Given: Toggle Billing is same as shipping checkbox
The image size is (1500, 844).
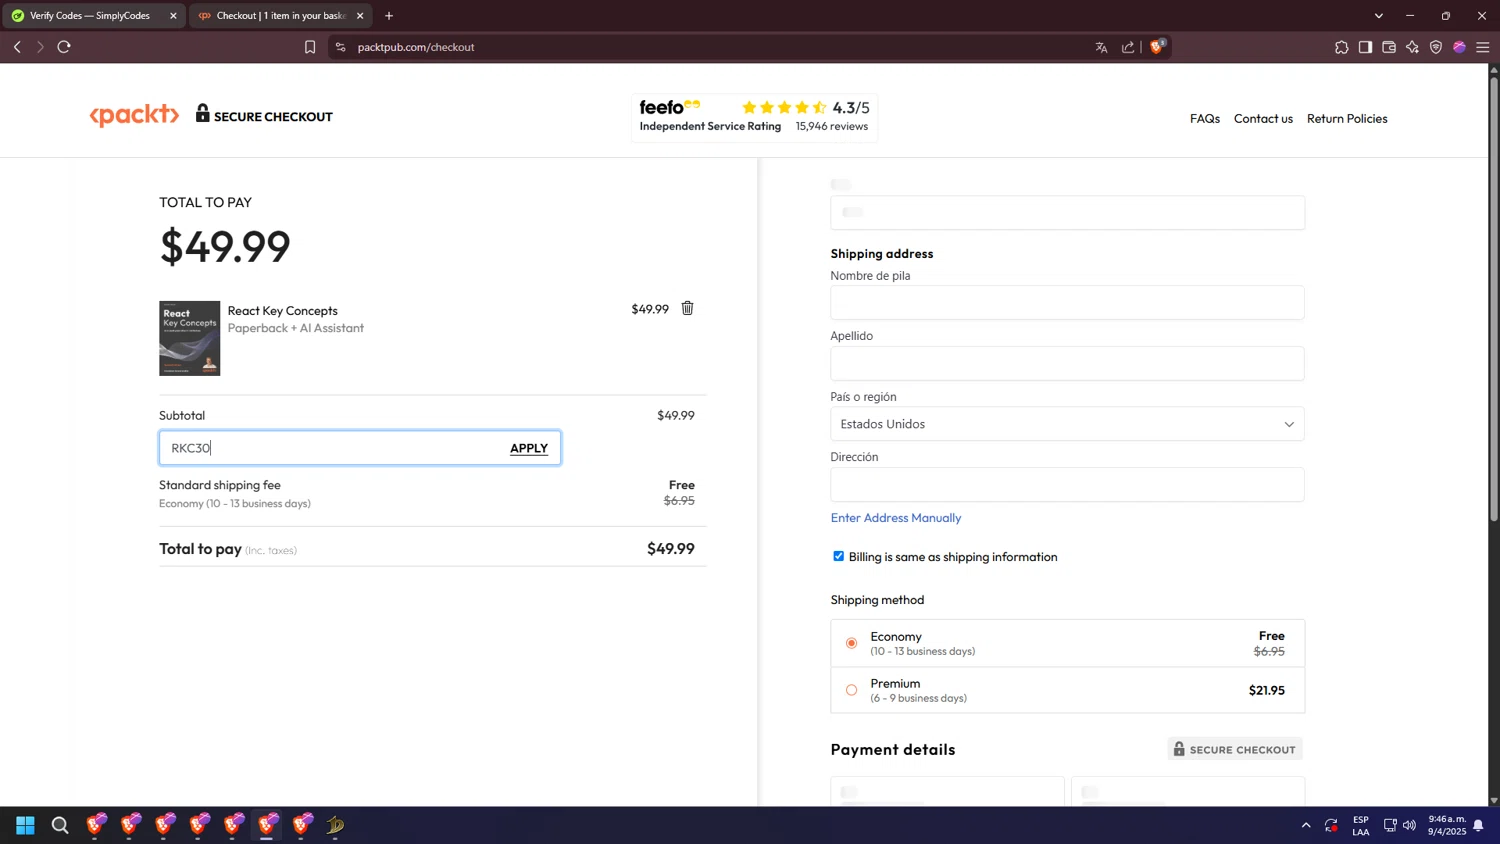Looking at the screenshot, I should [839, 556].
